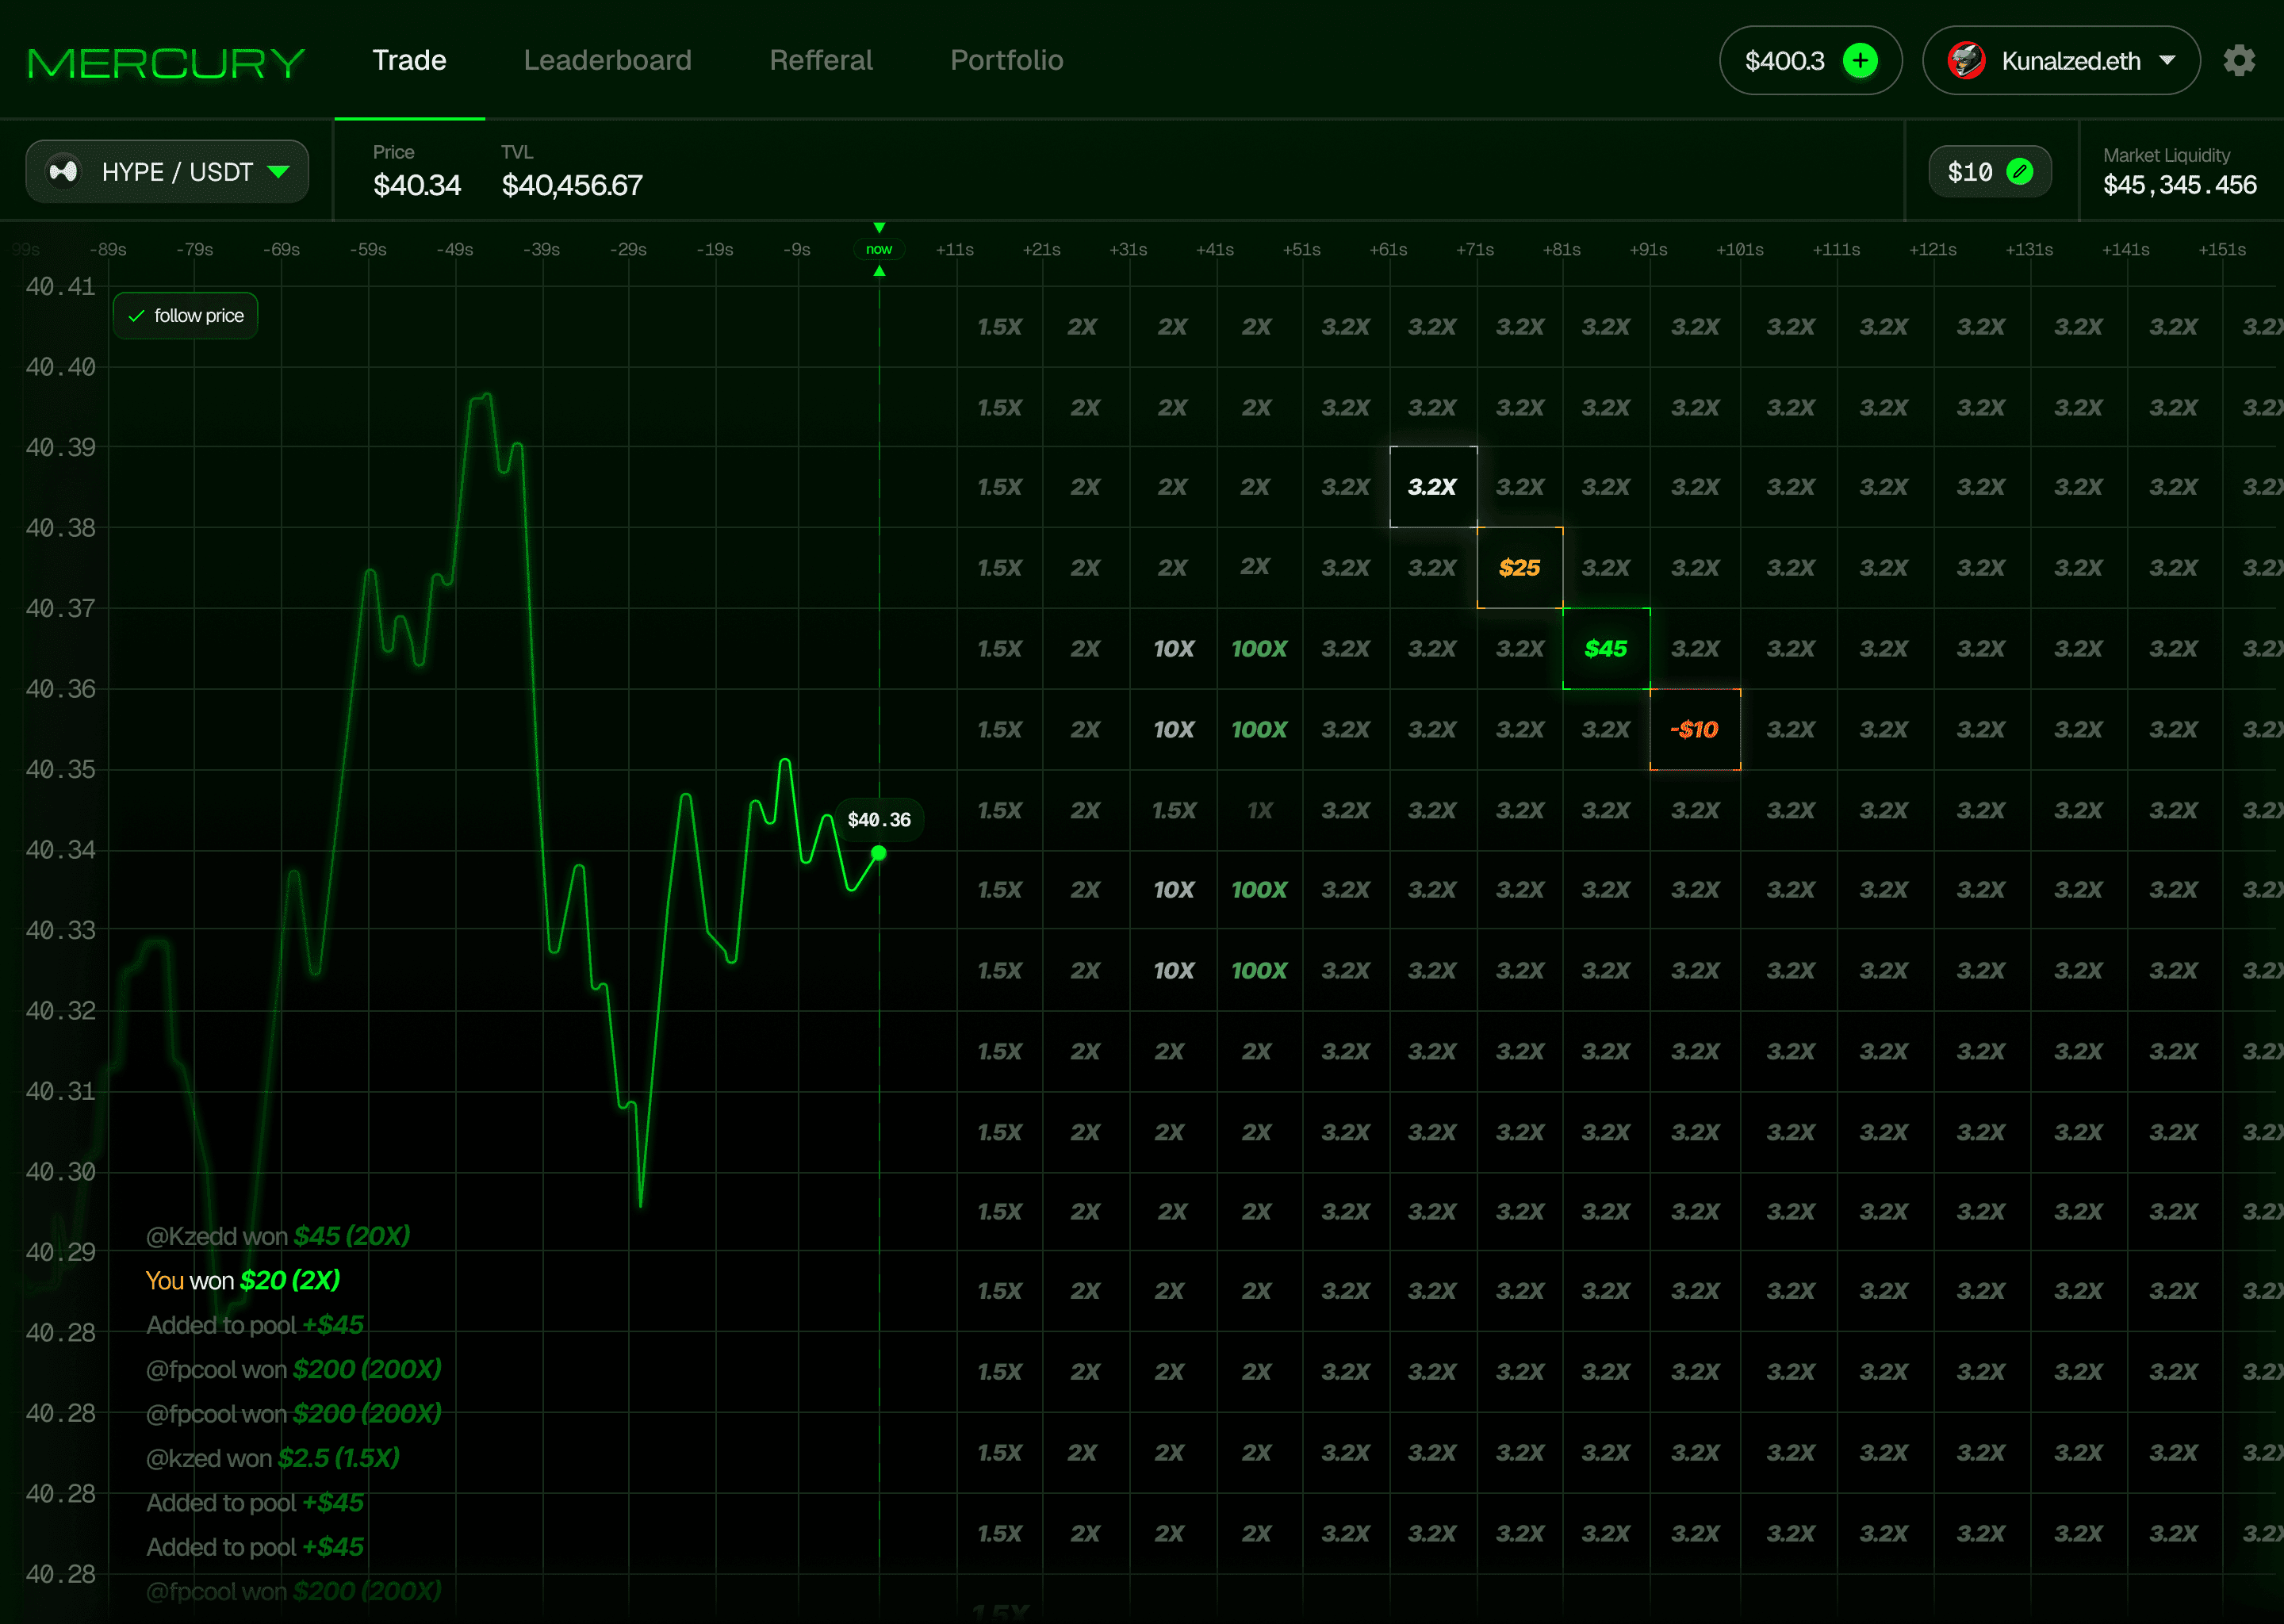The width and height of the screenshot is (2284, 1624).
Task: Click the $45 winning grid cell
Action: point(1605,649)
